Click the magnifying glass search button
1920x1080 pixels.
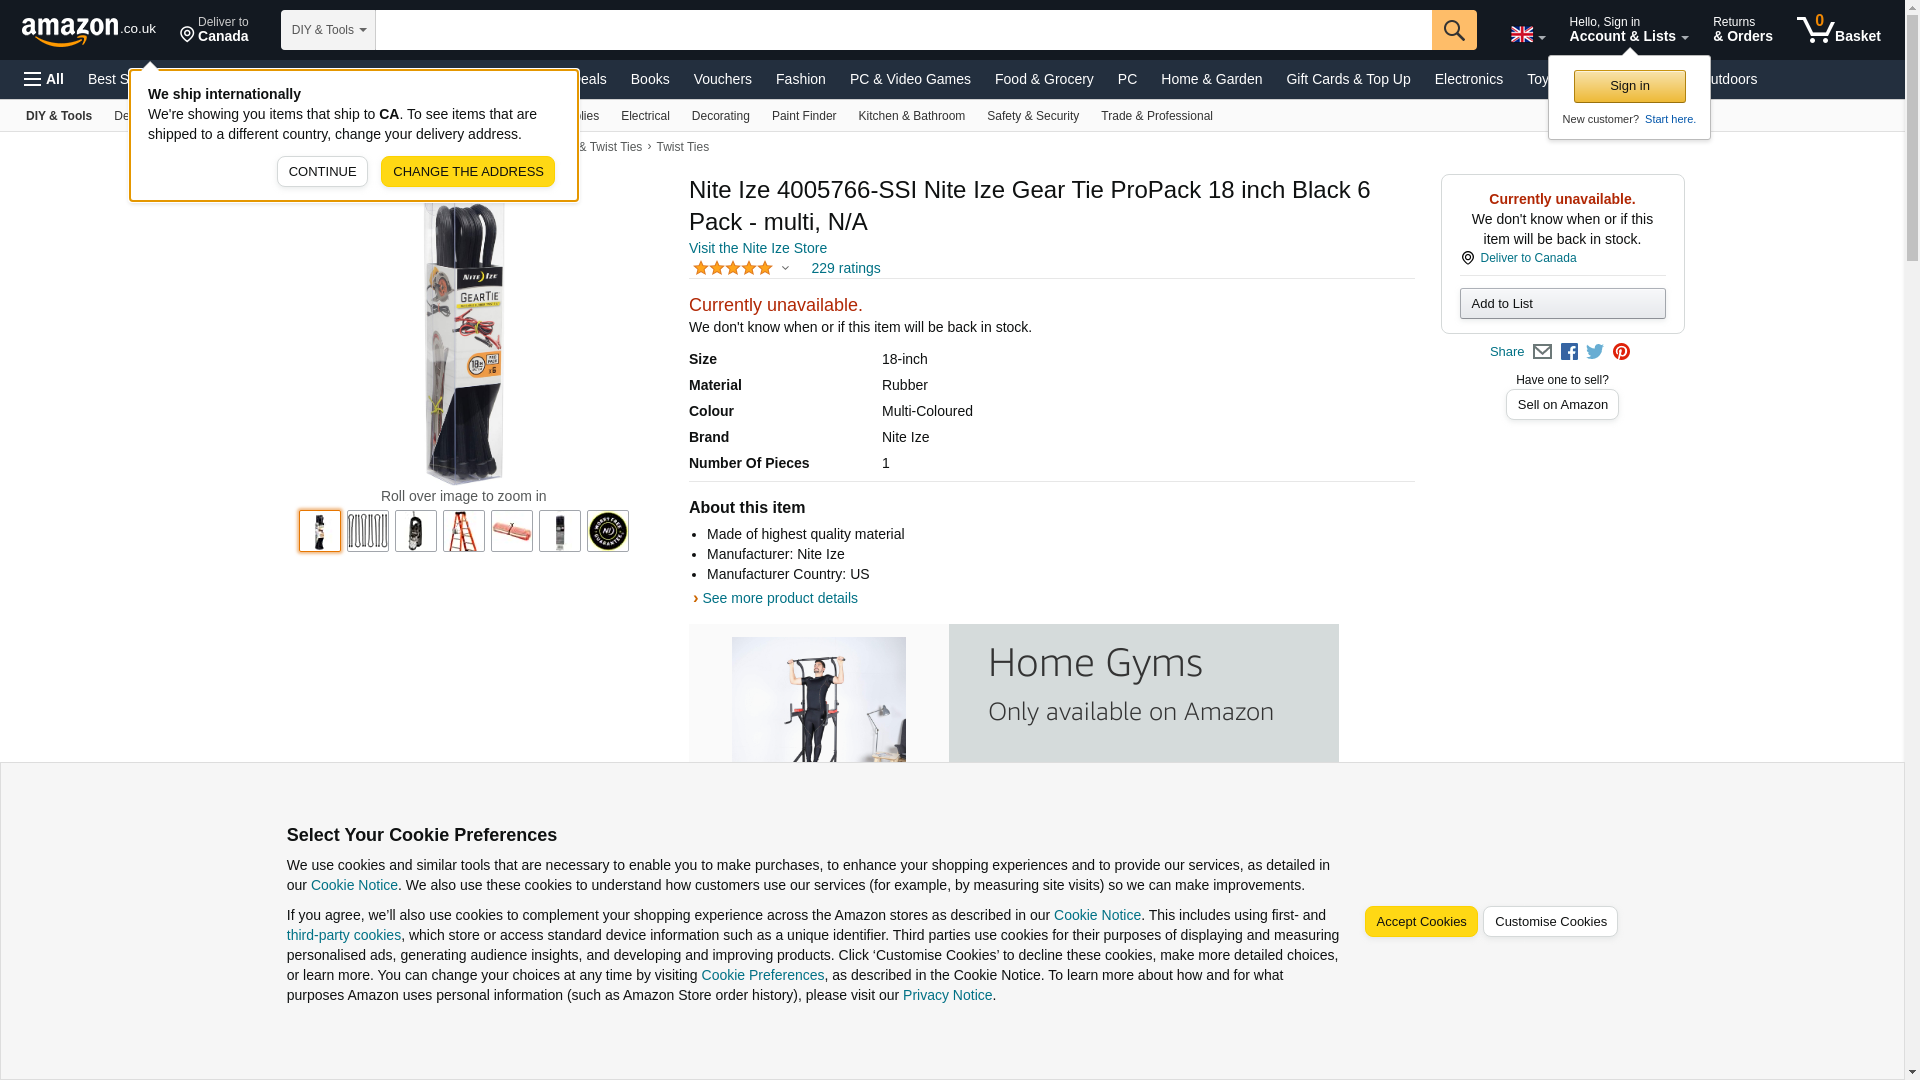(1453, 30)
